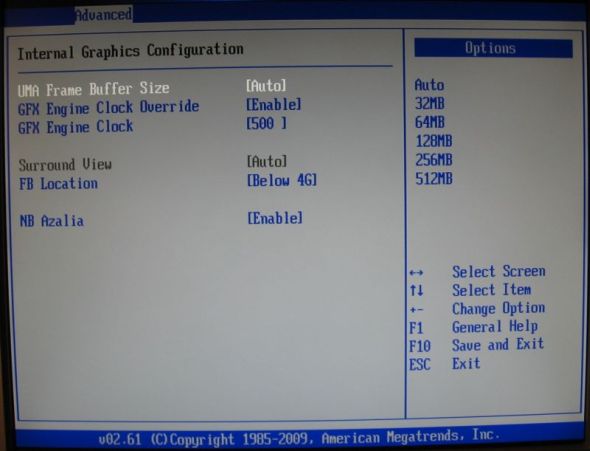Viewport: 590px width, 451px height.
Task: Select the Advanced tab
Action: 103,15
